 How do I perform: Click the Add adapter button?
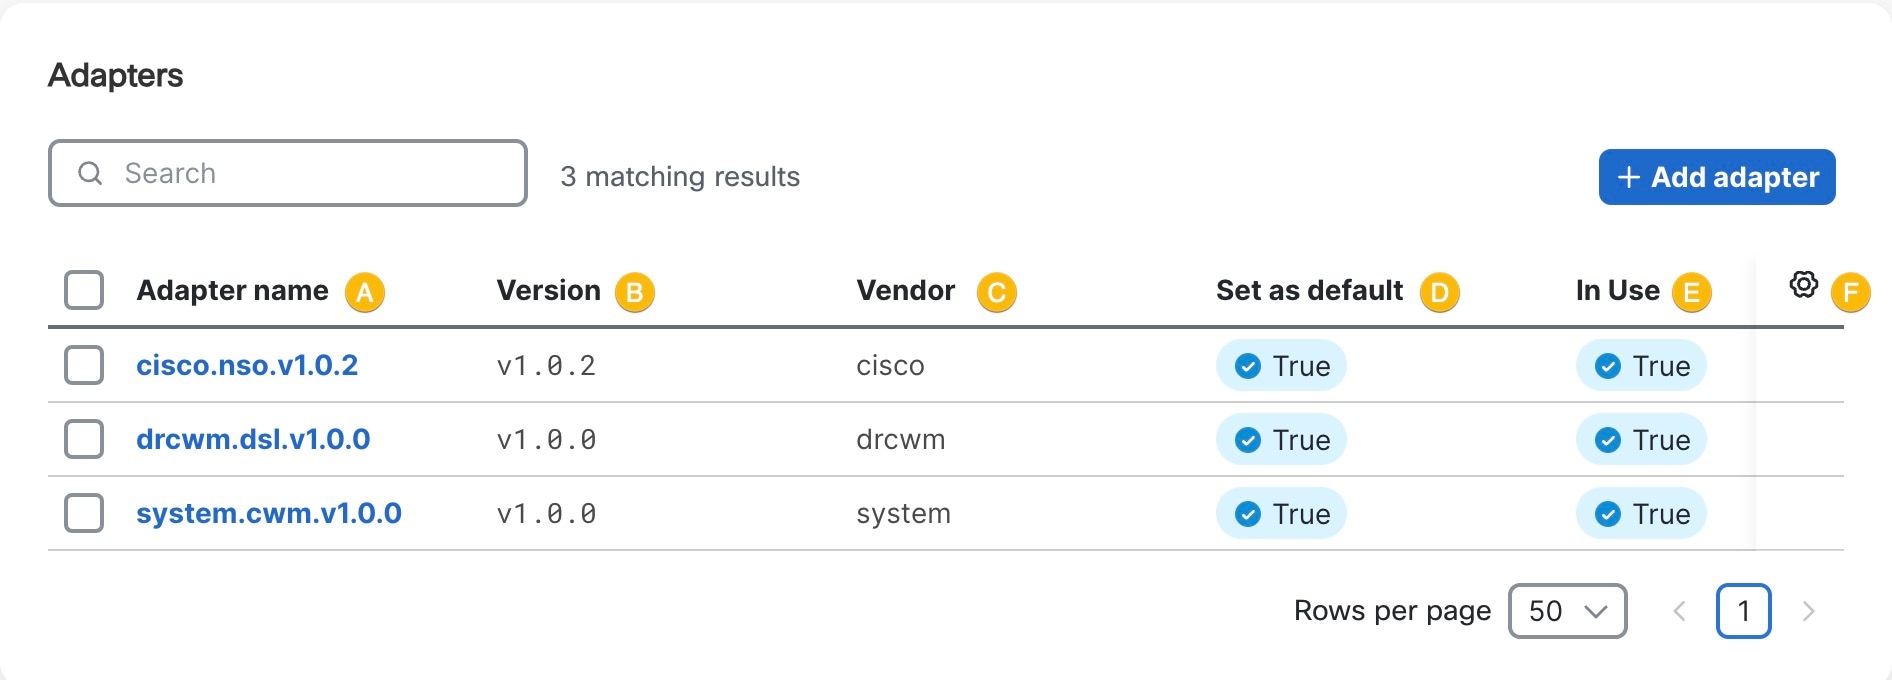pos(1716,177)
